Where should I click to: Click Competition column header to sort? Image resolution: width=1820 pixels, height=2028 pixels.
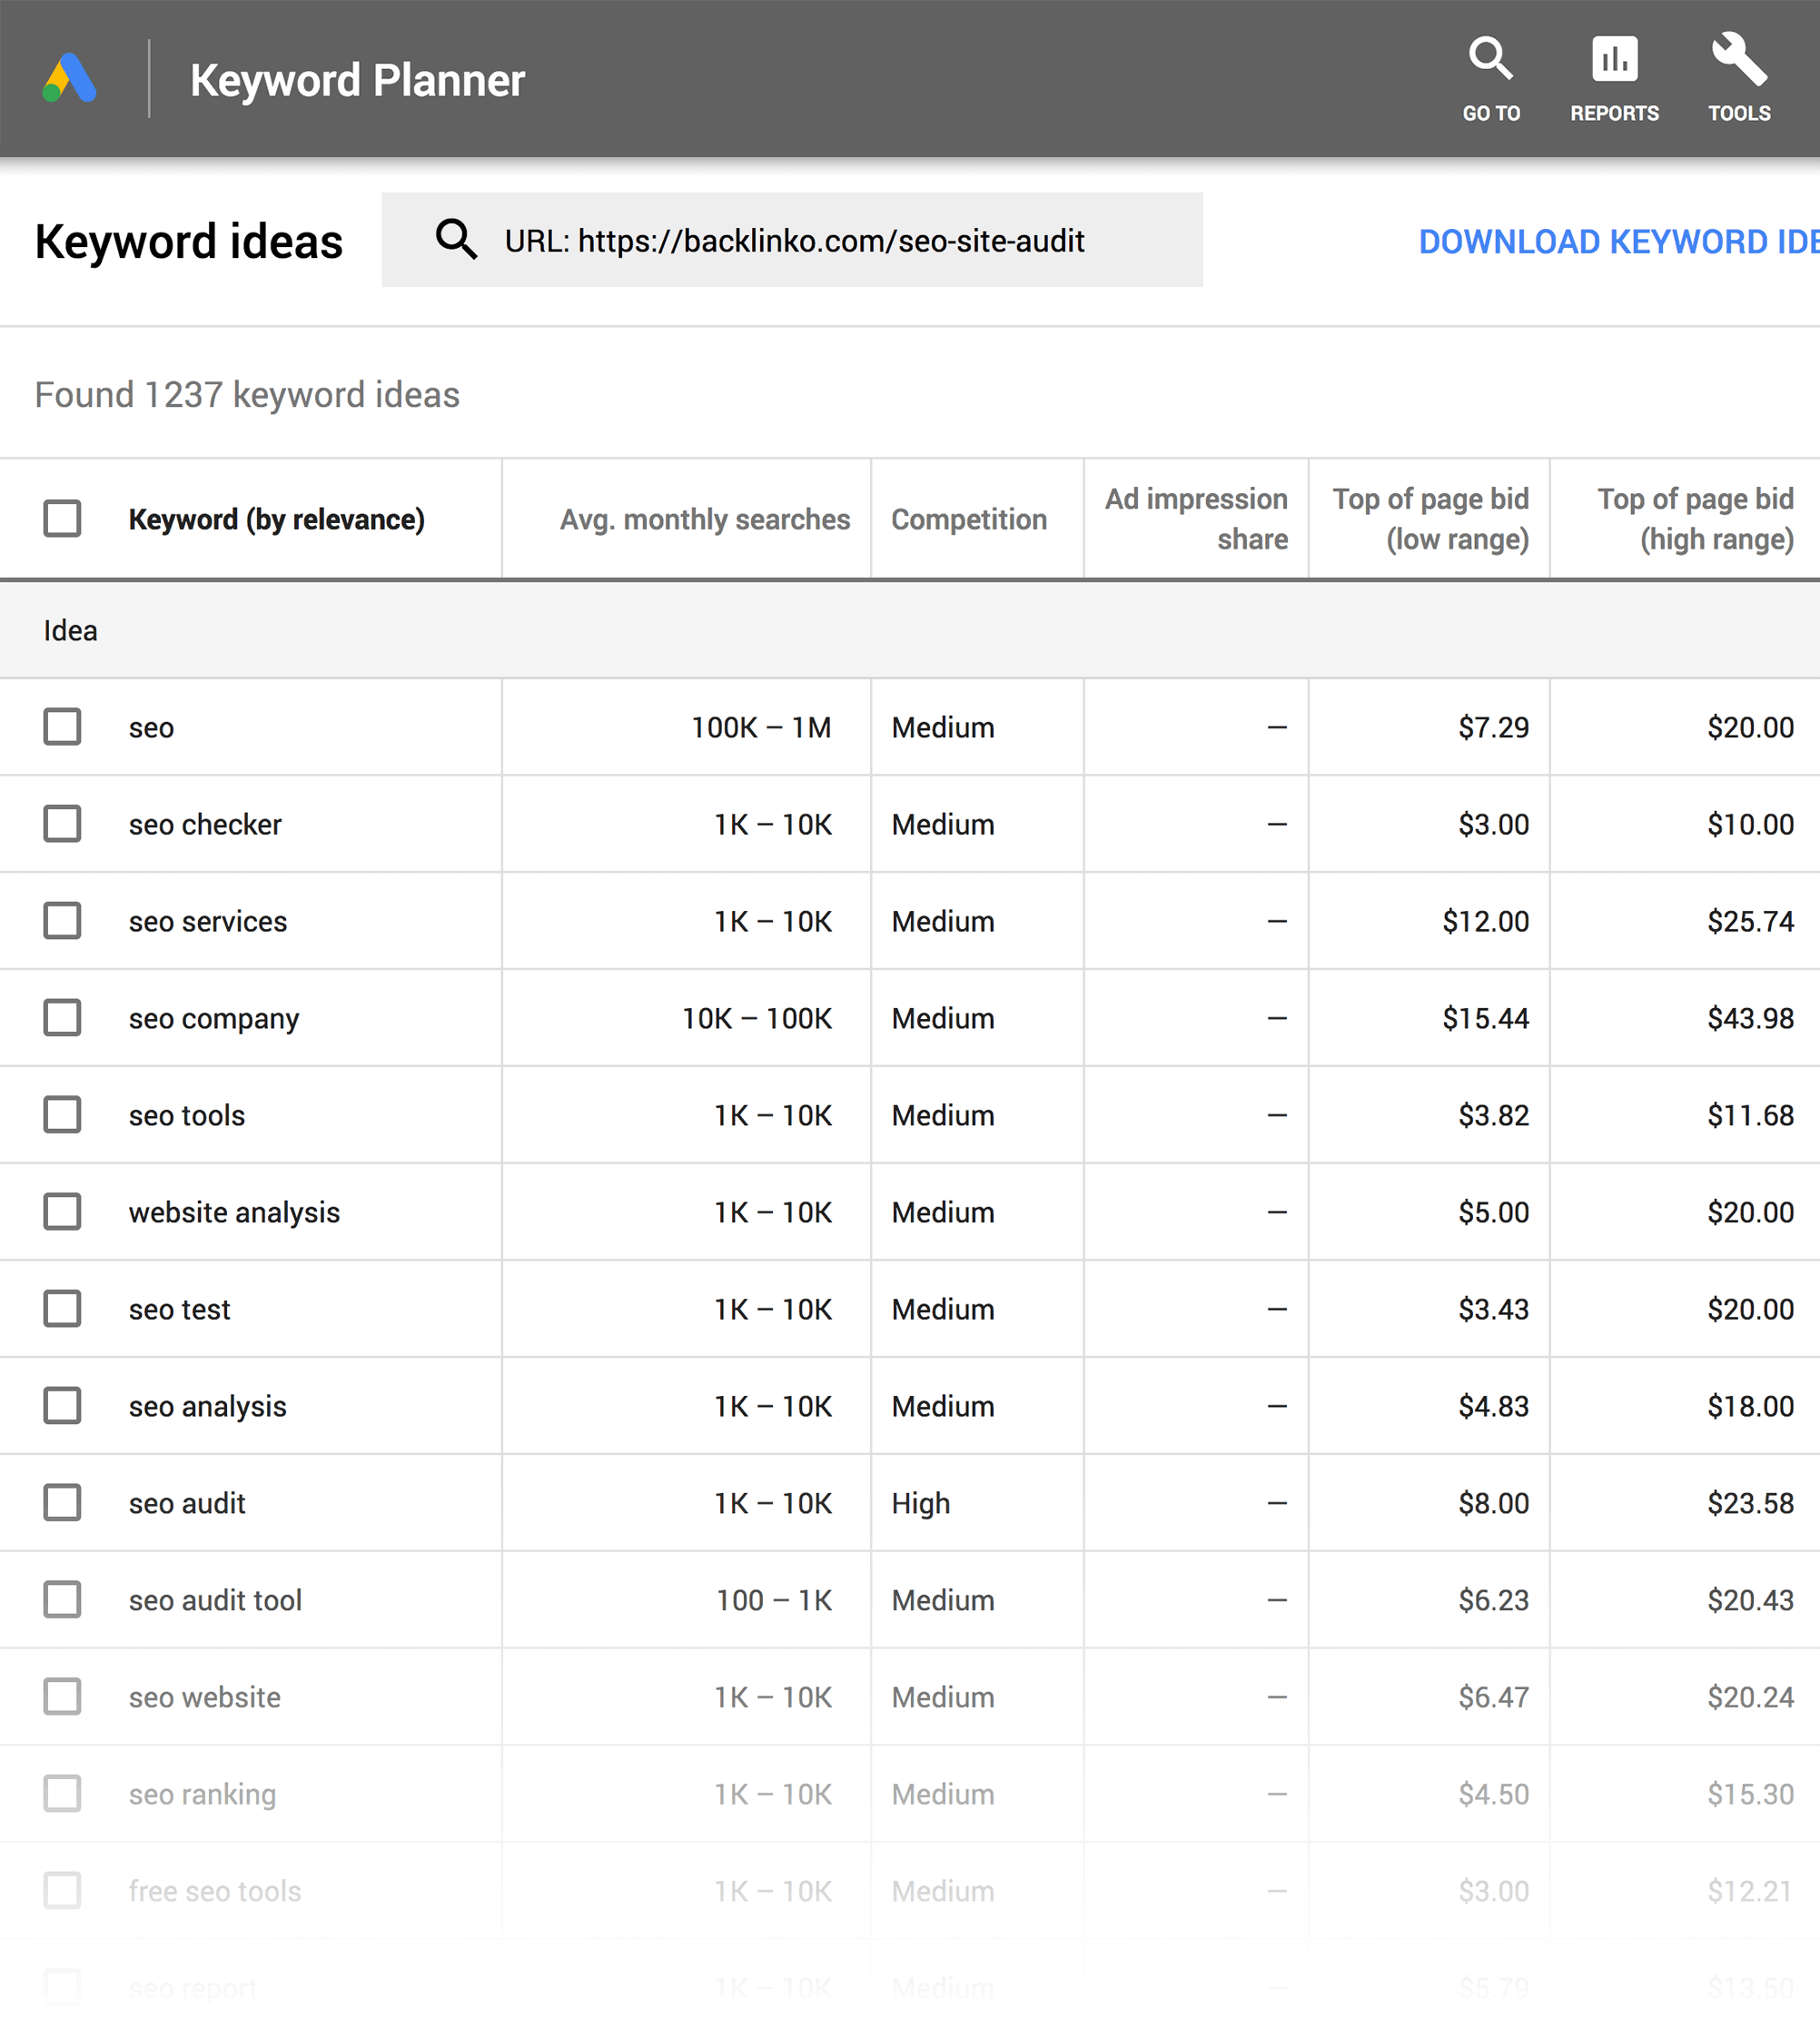pos(966,517)
